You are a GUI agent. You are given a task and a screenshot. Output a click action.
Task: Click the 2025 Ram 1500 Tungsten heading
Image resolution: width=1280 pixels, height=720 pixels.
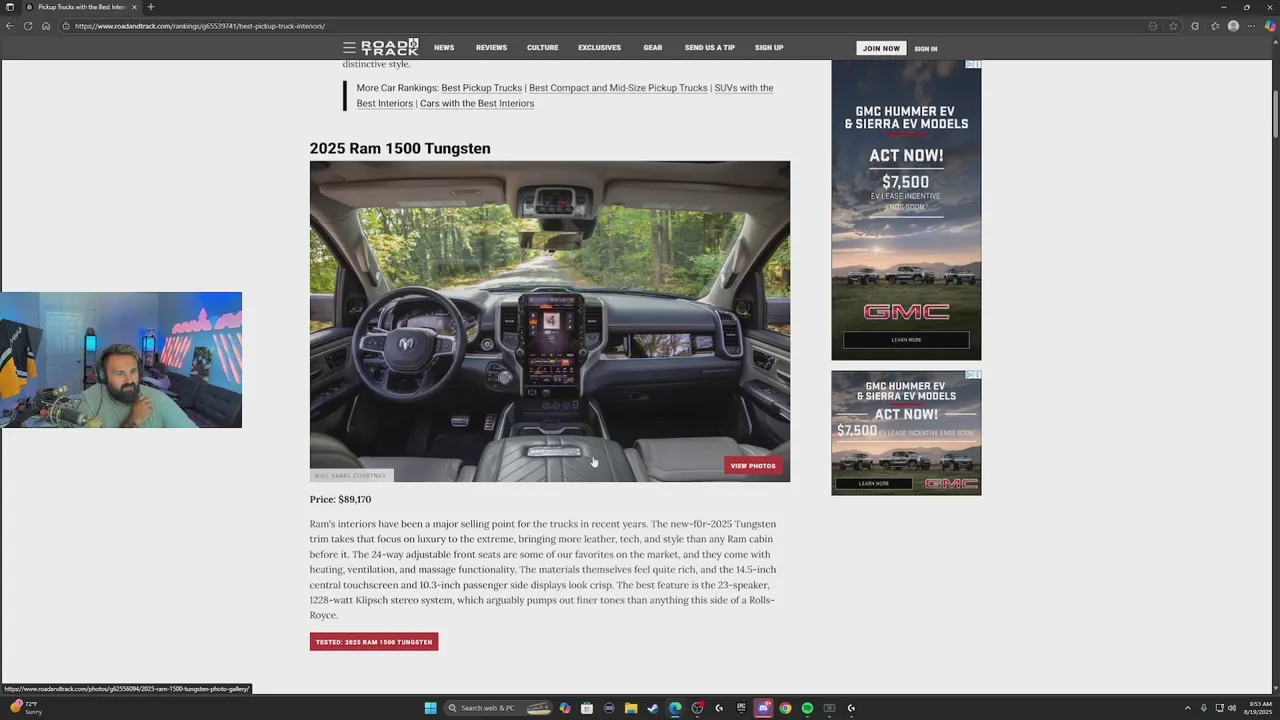click(400, 148)
